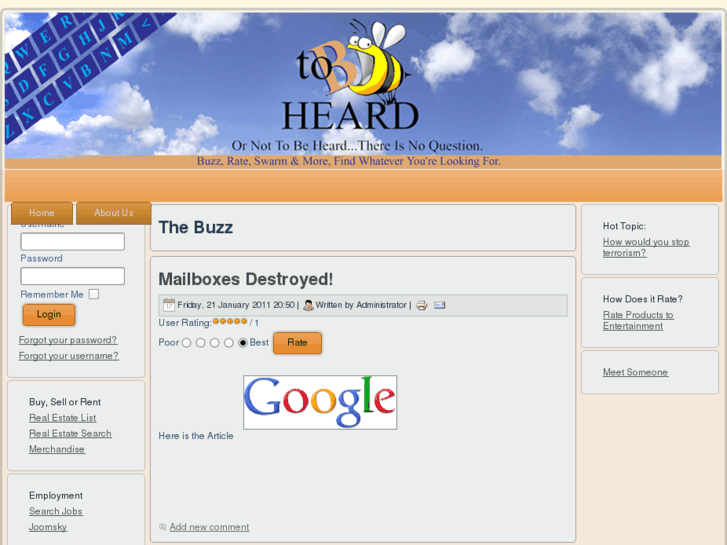Viewport: 727px width, 545px height.
Task: Click Written by Administrator text
Action: click(361, 305)
